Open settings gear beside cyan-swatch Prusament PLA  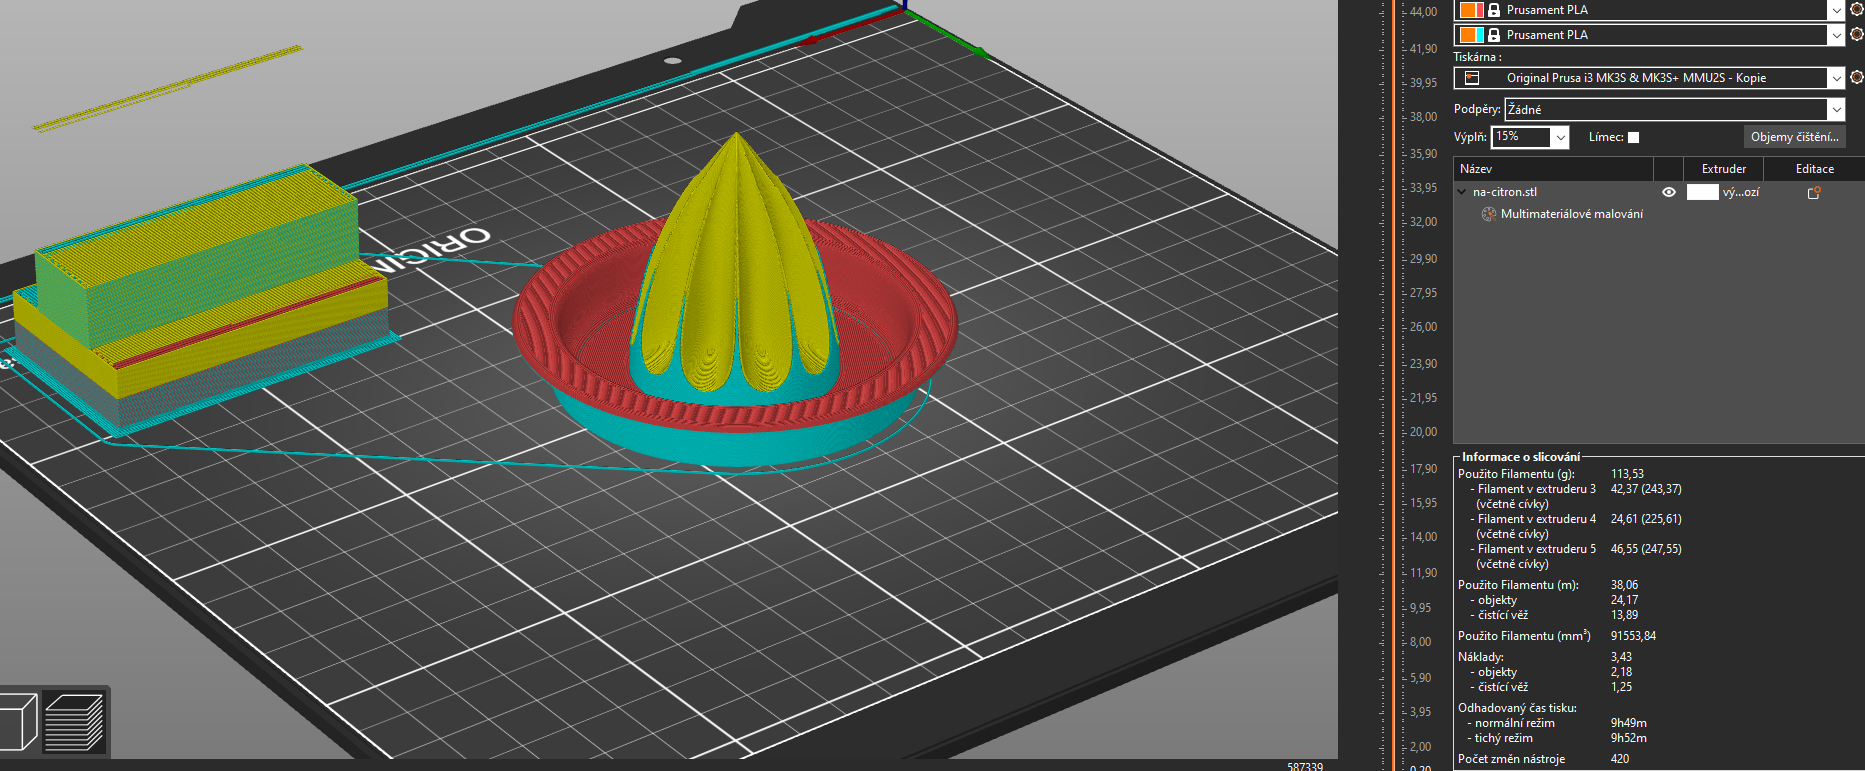pyautogui.click(x=1857, y=34)
